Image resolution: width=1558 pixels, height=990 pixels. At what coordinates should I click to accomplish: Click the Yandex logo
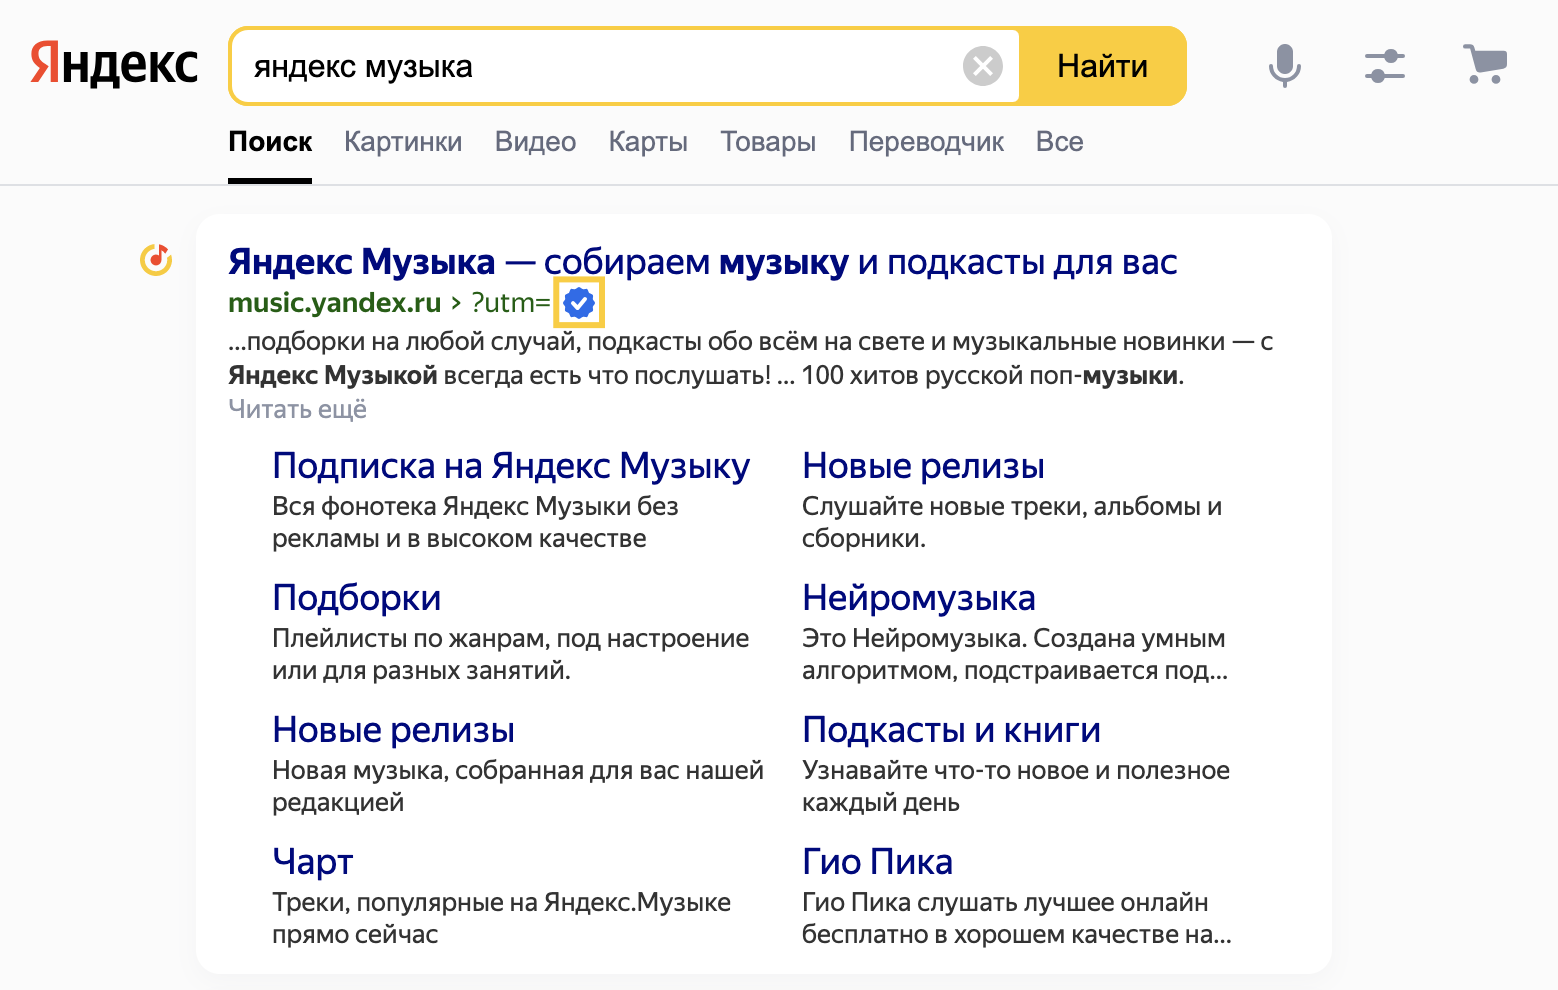[114, 65]
